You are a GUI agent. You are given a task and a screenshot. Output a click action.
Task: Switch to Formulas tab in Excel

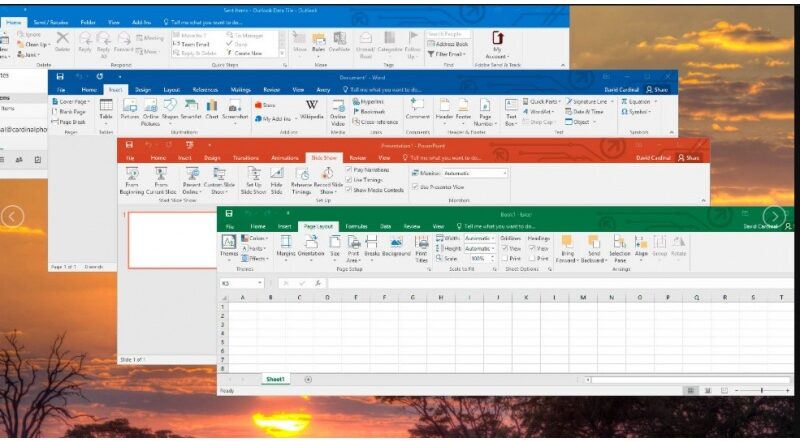pyautogui.click(x=356, y=226)
